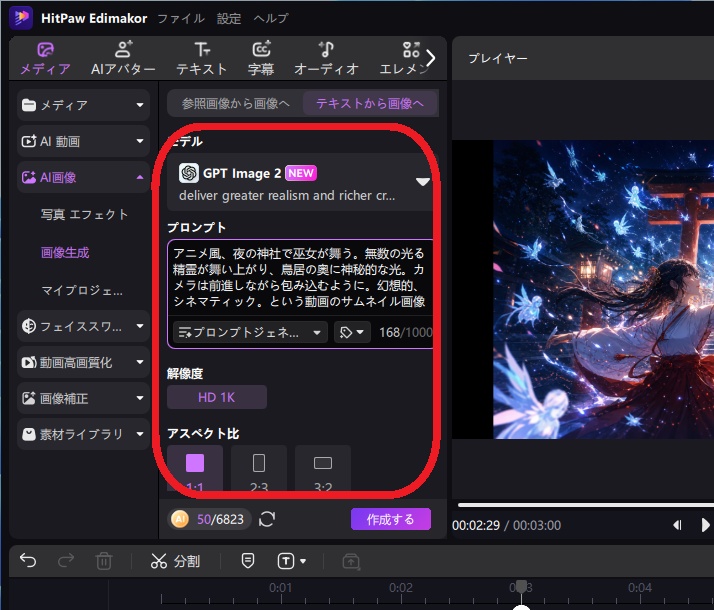
Task: Click the generated shrine maiden preview image
Action: click(x=603, y=290)
